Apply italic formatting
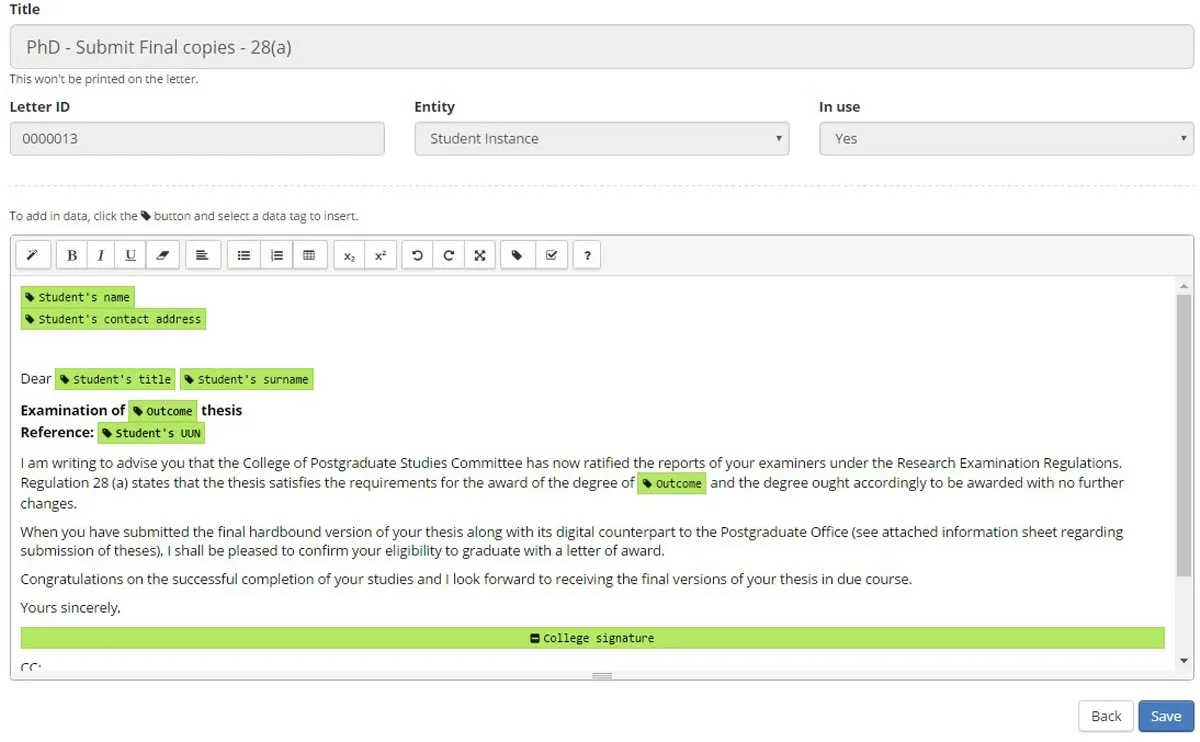Image resolution: width=1200 pixels, height=742 pixels. coord(100,256)
